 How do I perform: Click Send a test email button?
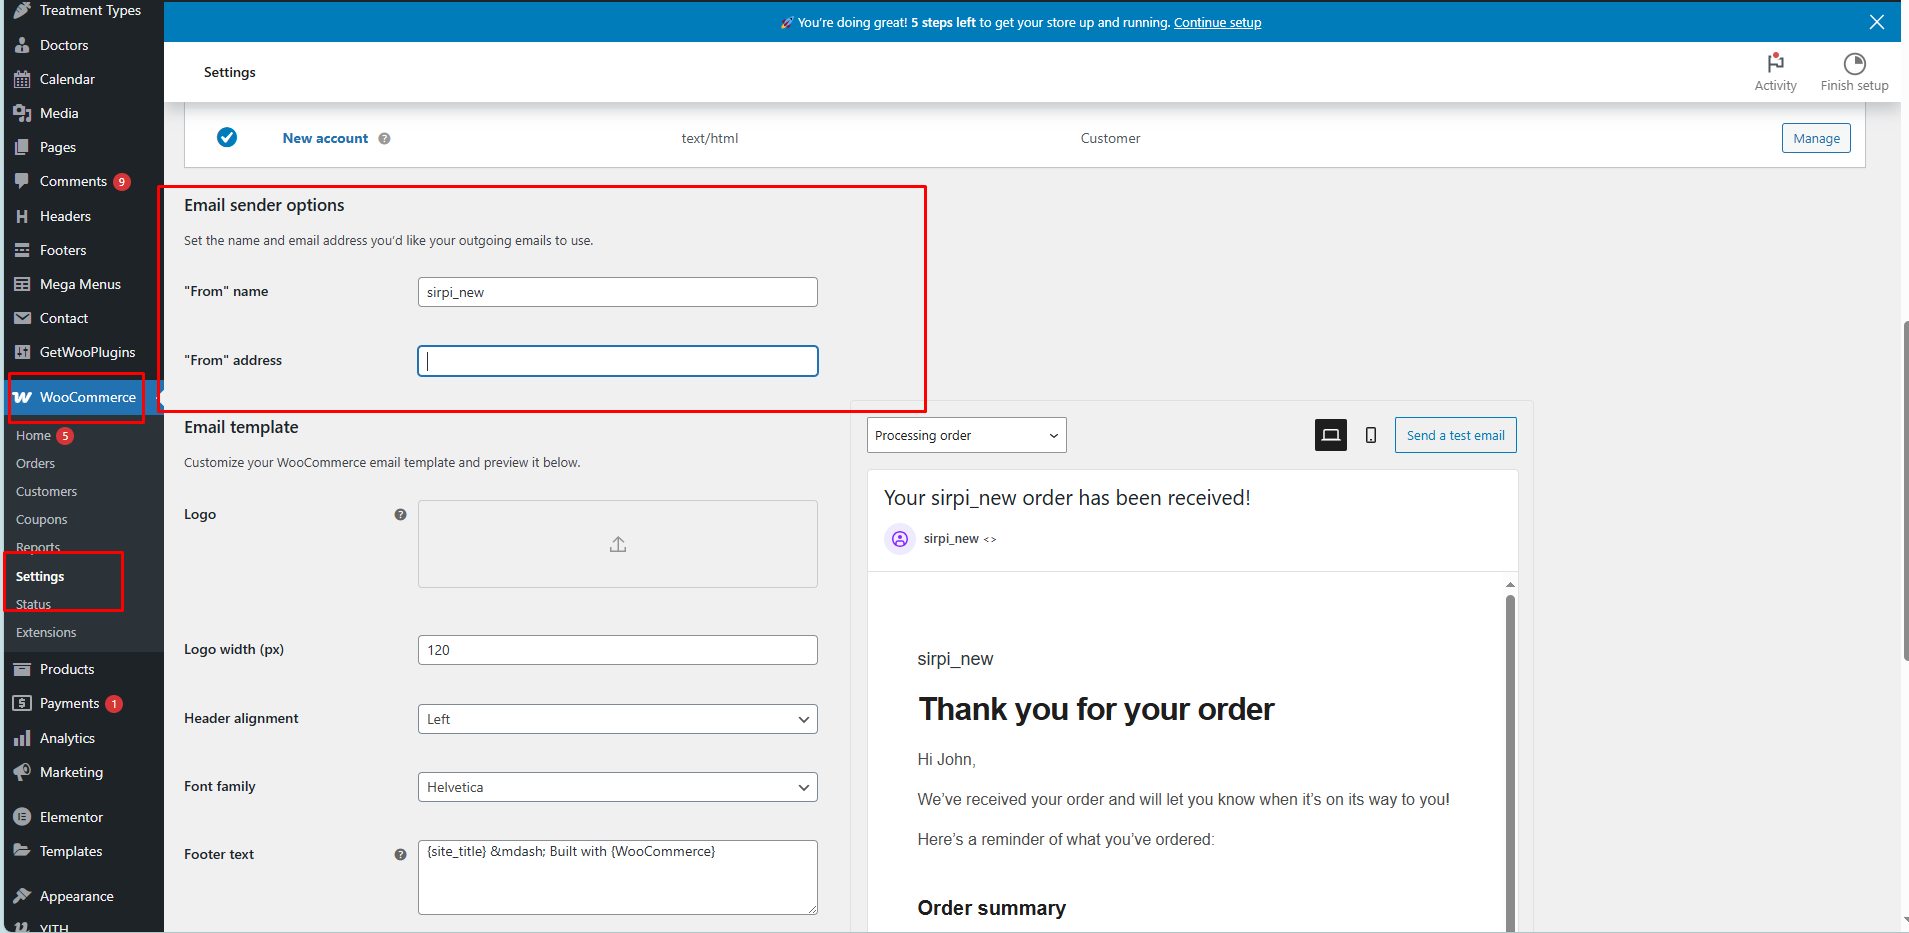click(x=1455, y=435)
